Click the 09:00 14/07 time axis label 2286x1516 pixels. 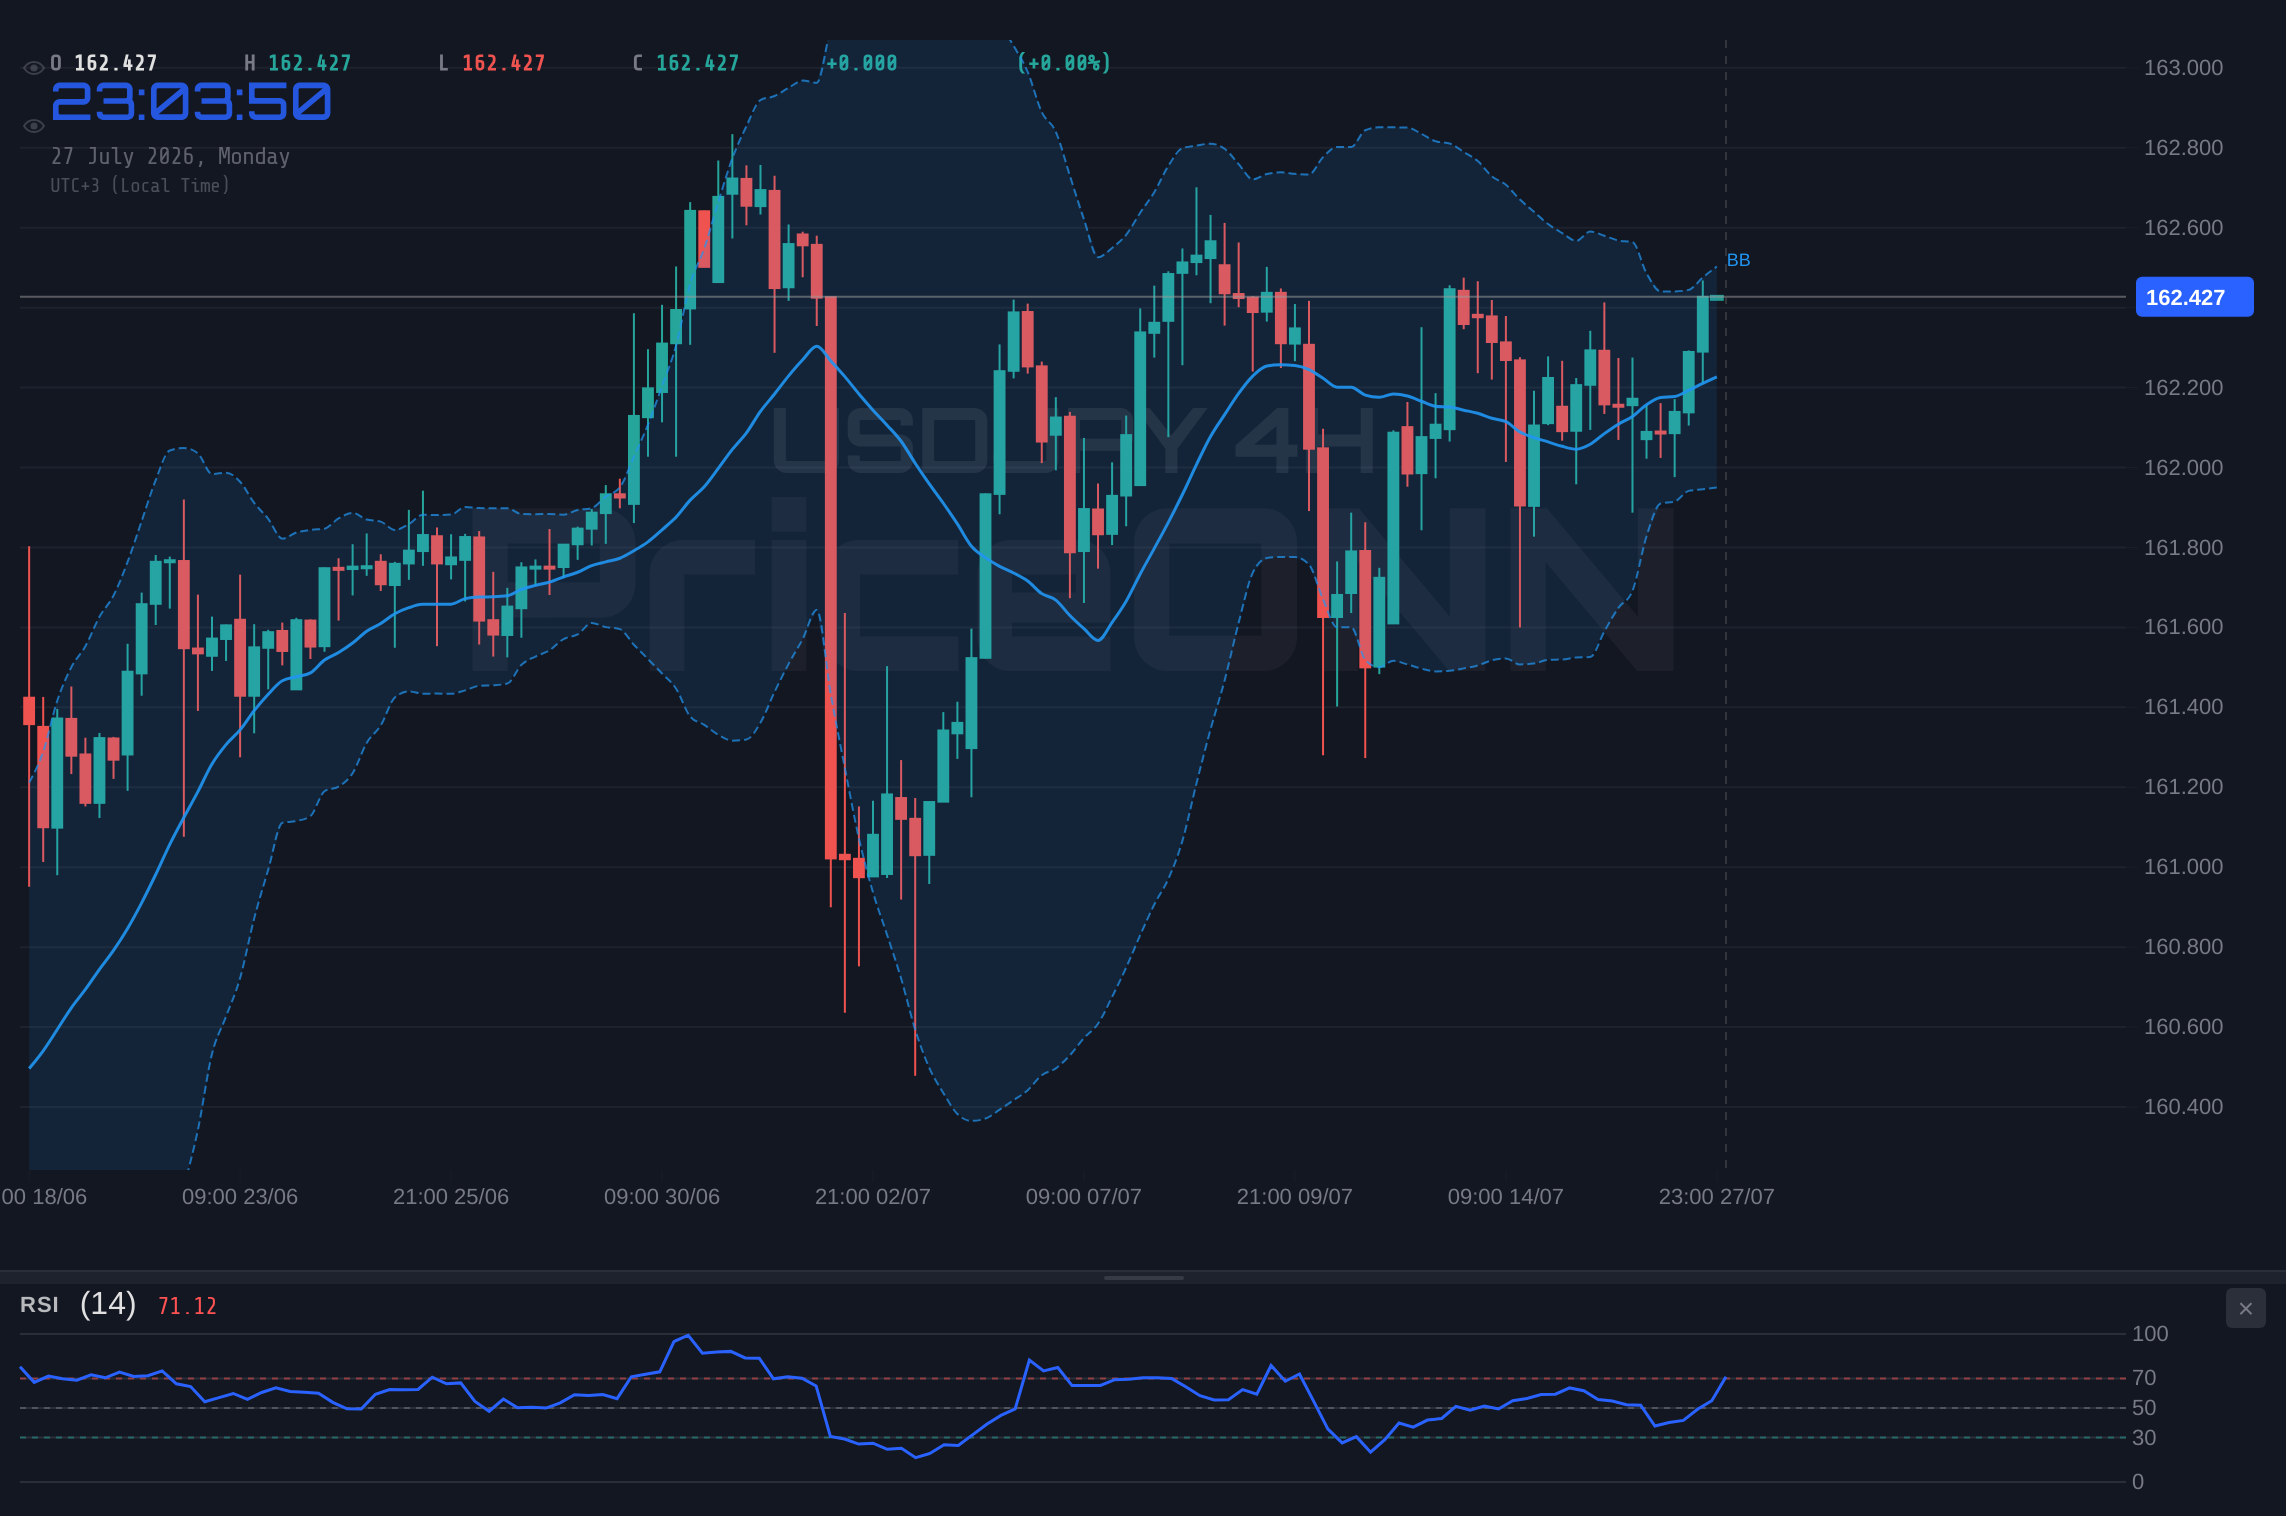(x=1505, y=1197)
